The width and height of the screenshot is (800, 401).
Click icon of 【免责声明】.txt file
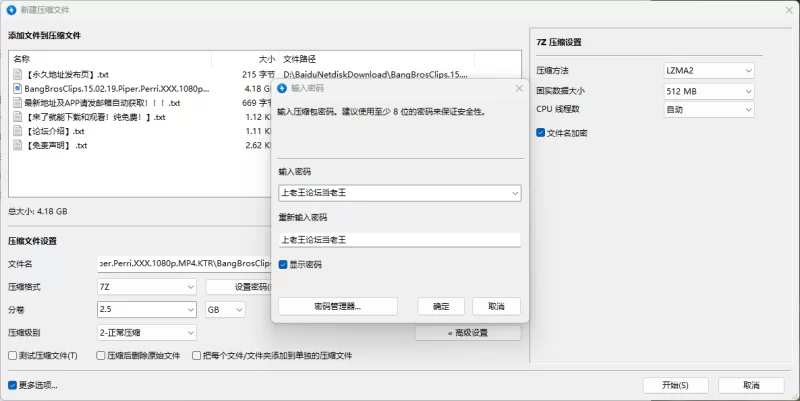coord(18,145)
